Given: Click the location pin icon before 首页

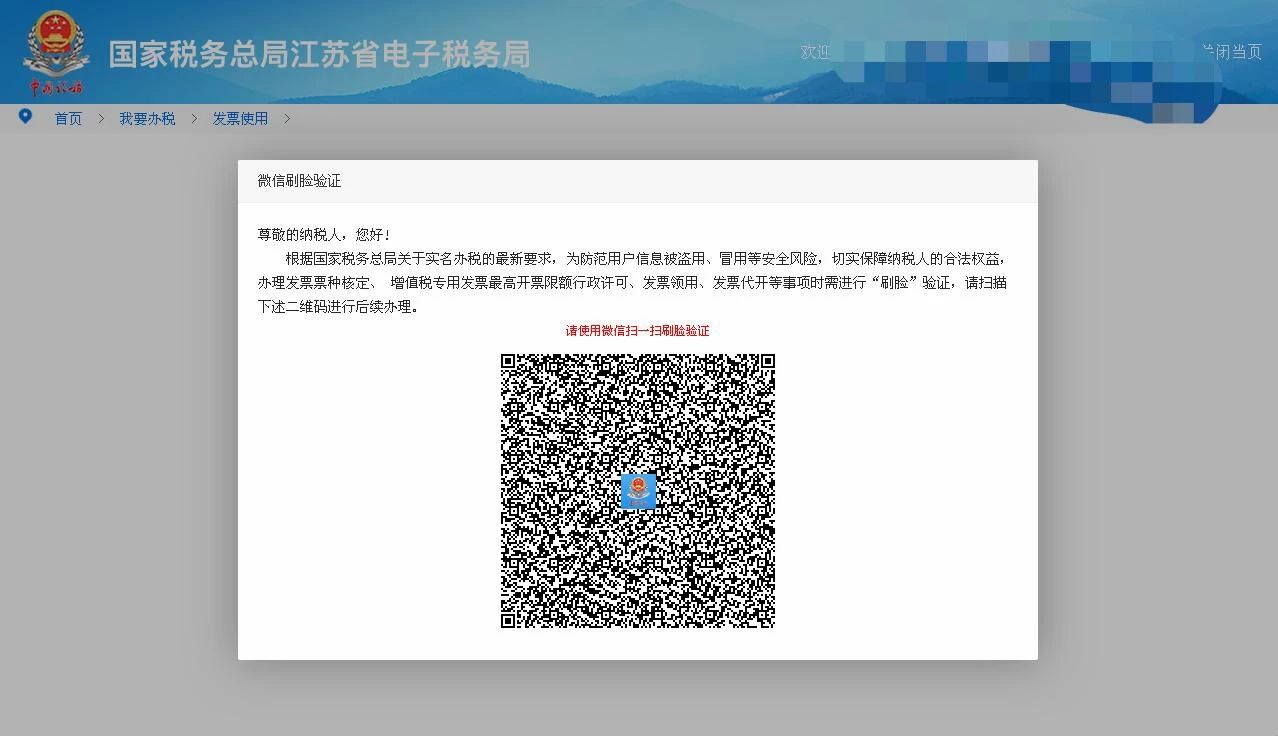Looking at the screenshot, I should (x=26, y=117).
